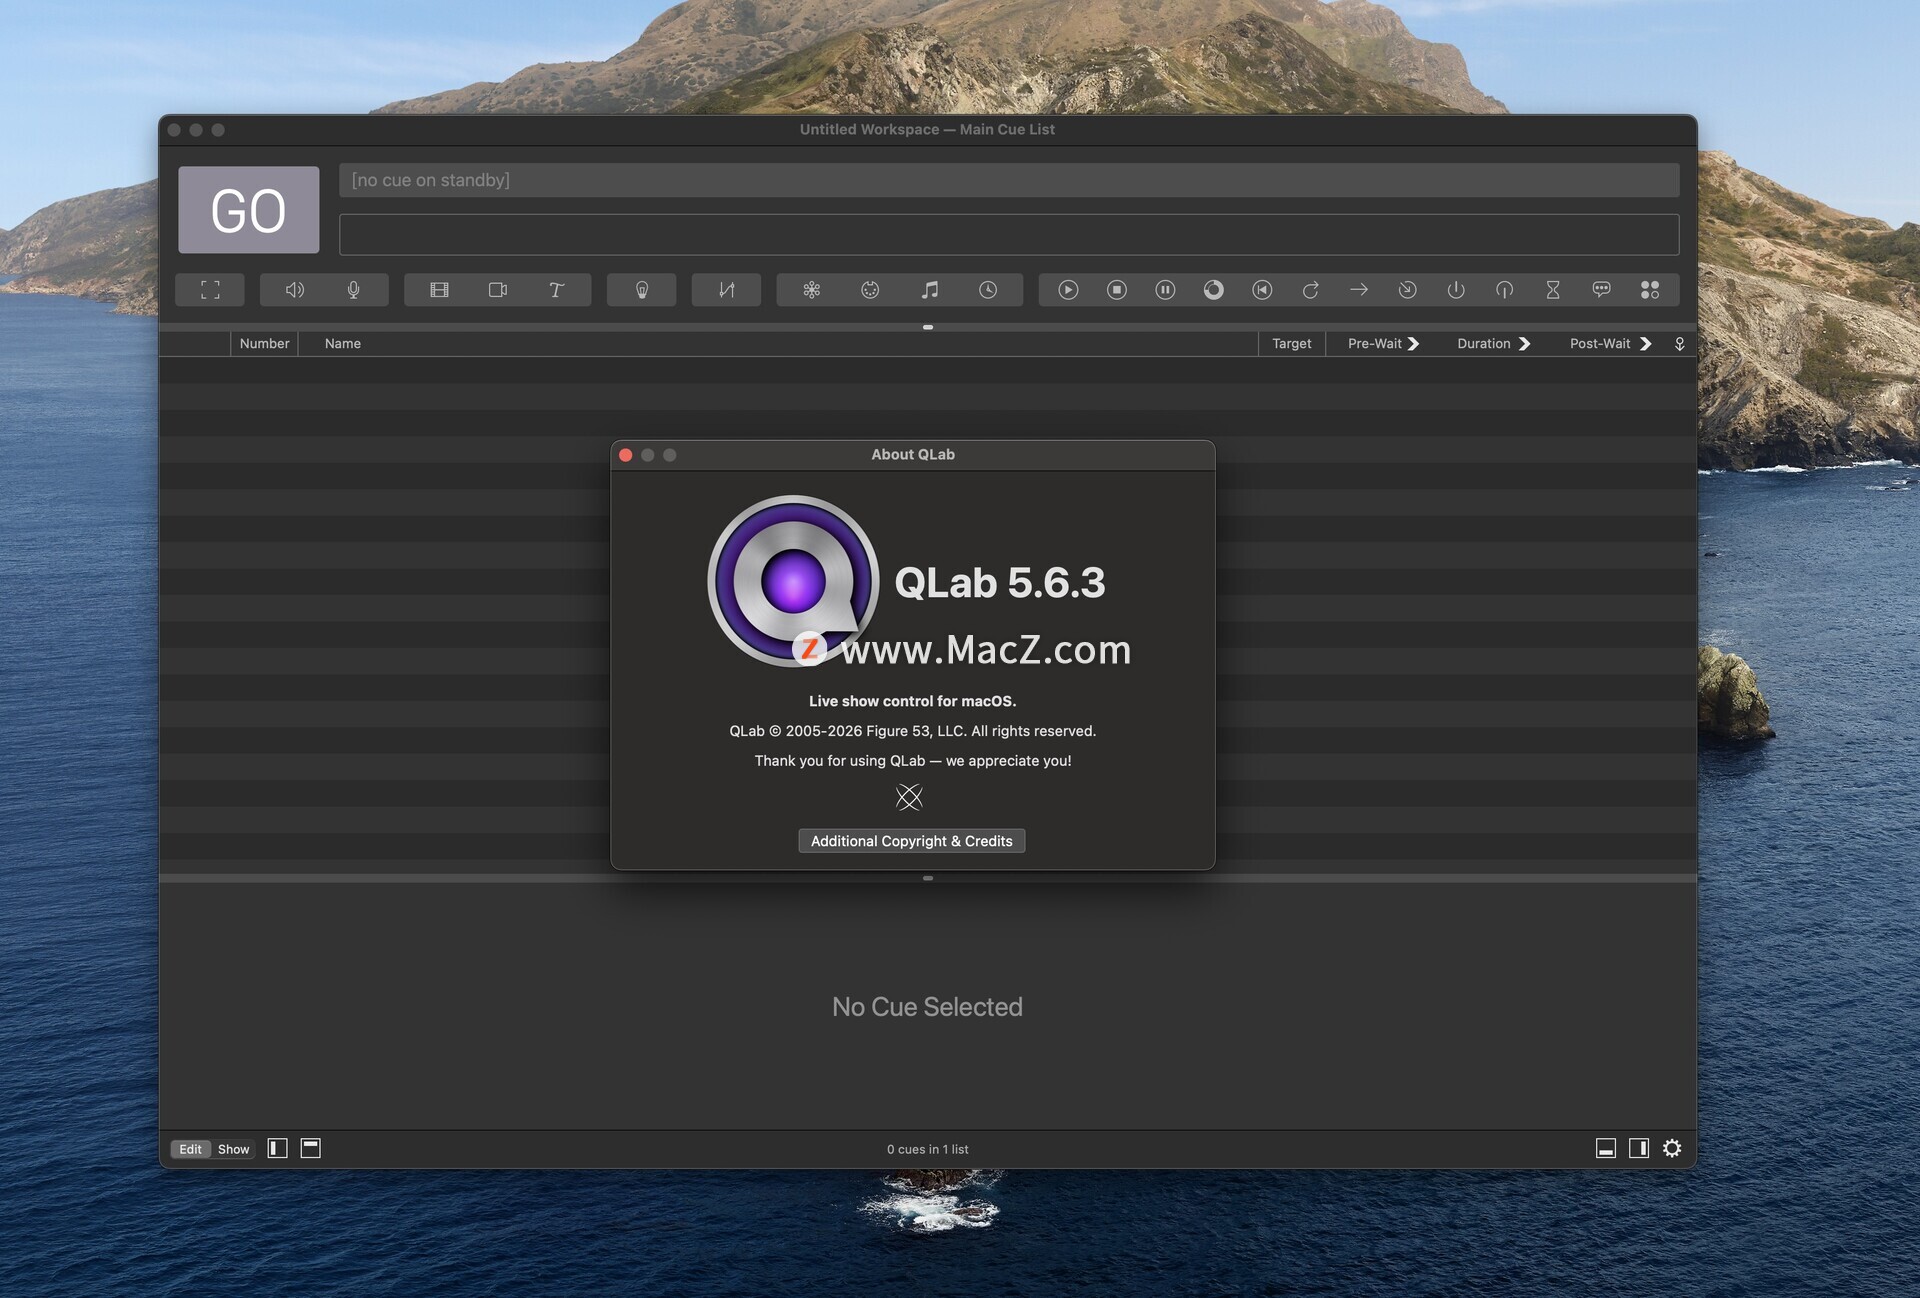Screen dimensions: 1920x1298
Task: Click the 'QLab 5.6.3' version text
Action: click(1000, 582)
